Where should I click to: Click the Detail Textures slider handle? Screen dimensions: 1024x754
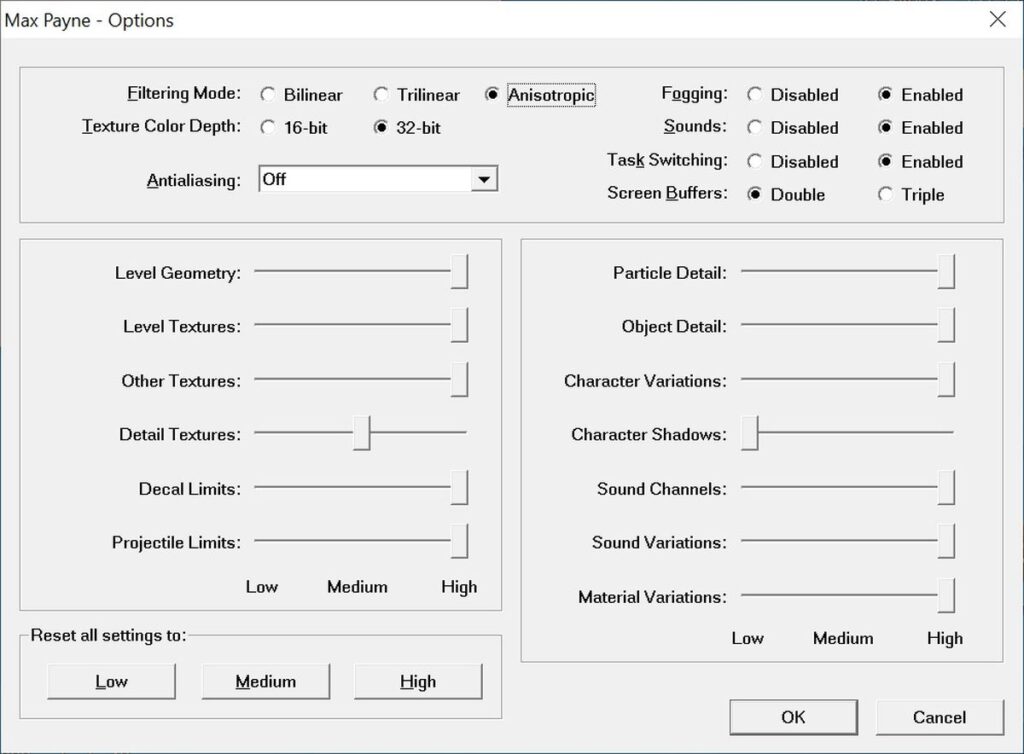tap(362, 433)
